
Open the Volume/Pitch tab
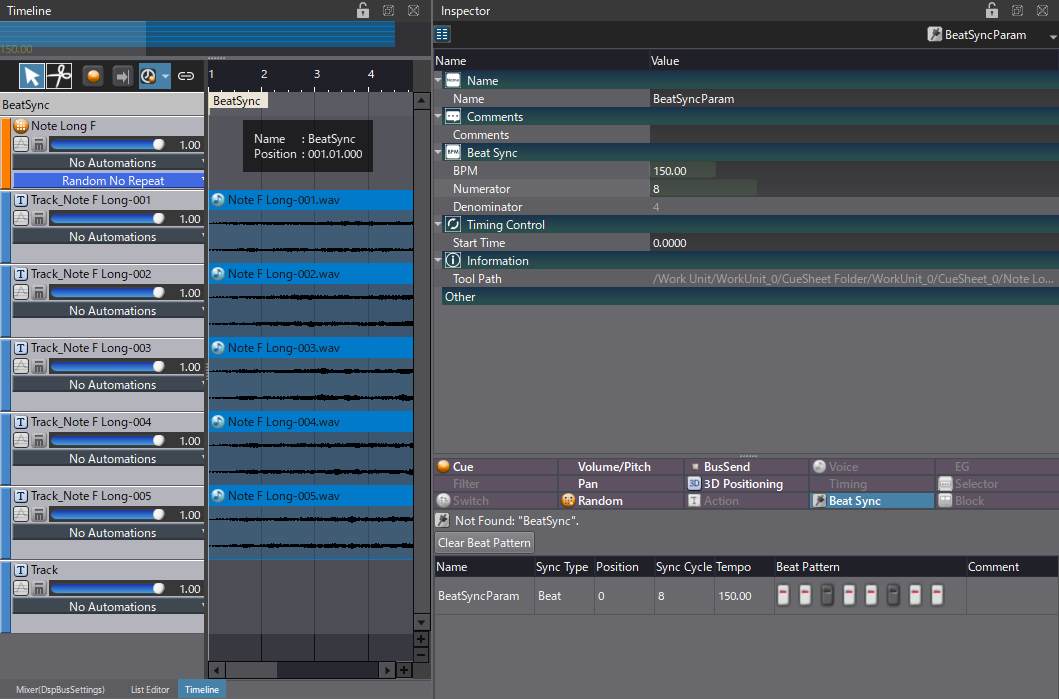pos(621,467)
